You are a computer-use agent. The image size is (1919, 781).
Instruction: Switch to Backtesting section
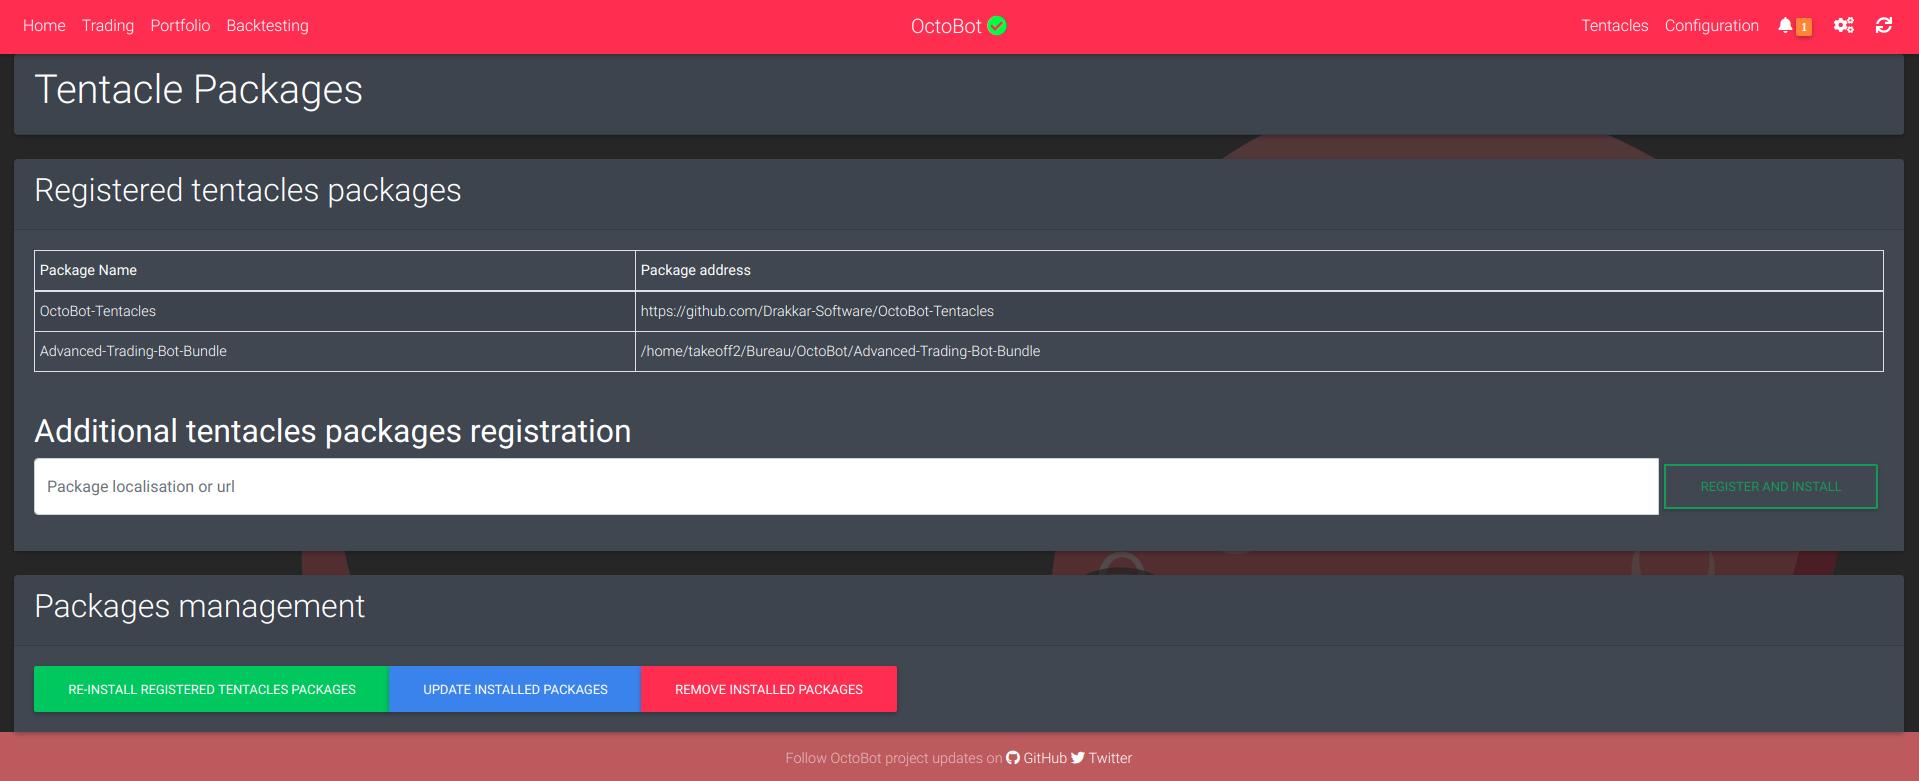(267, 26)
